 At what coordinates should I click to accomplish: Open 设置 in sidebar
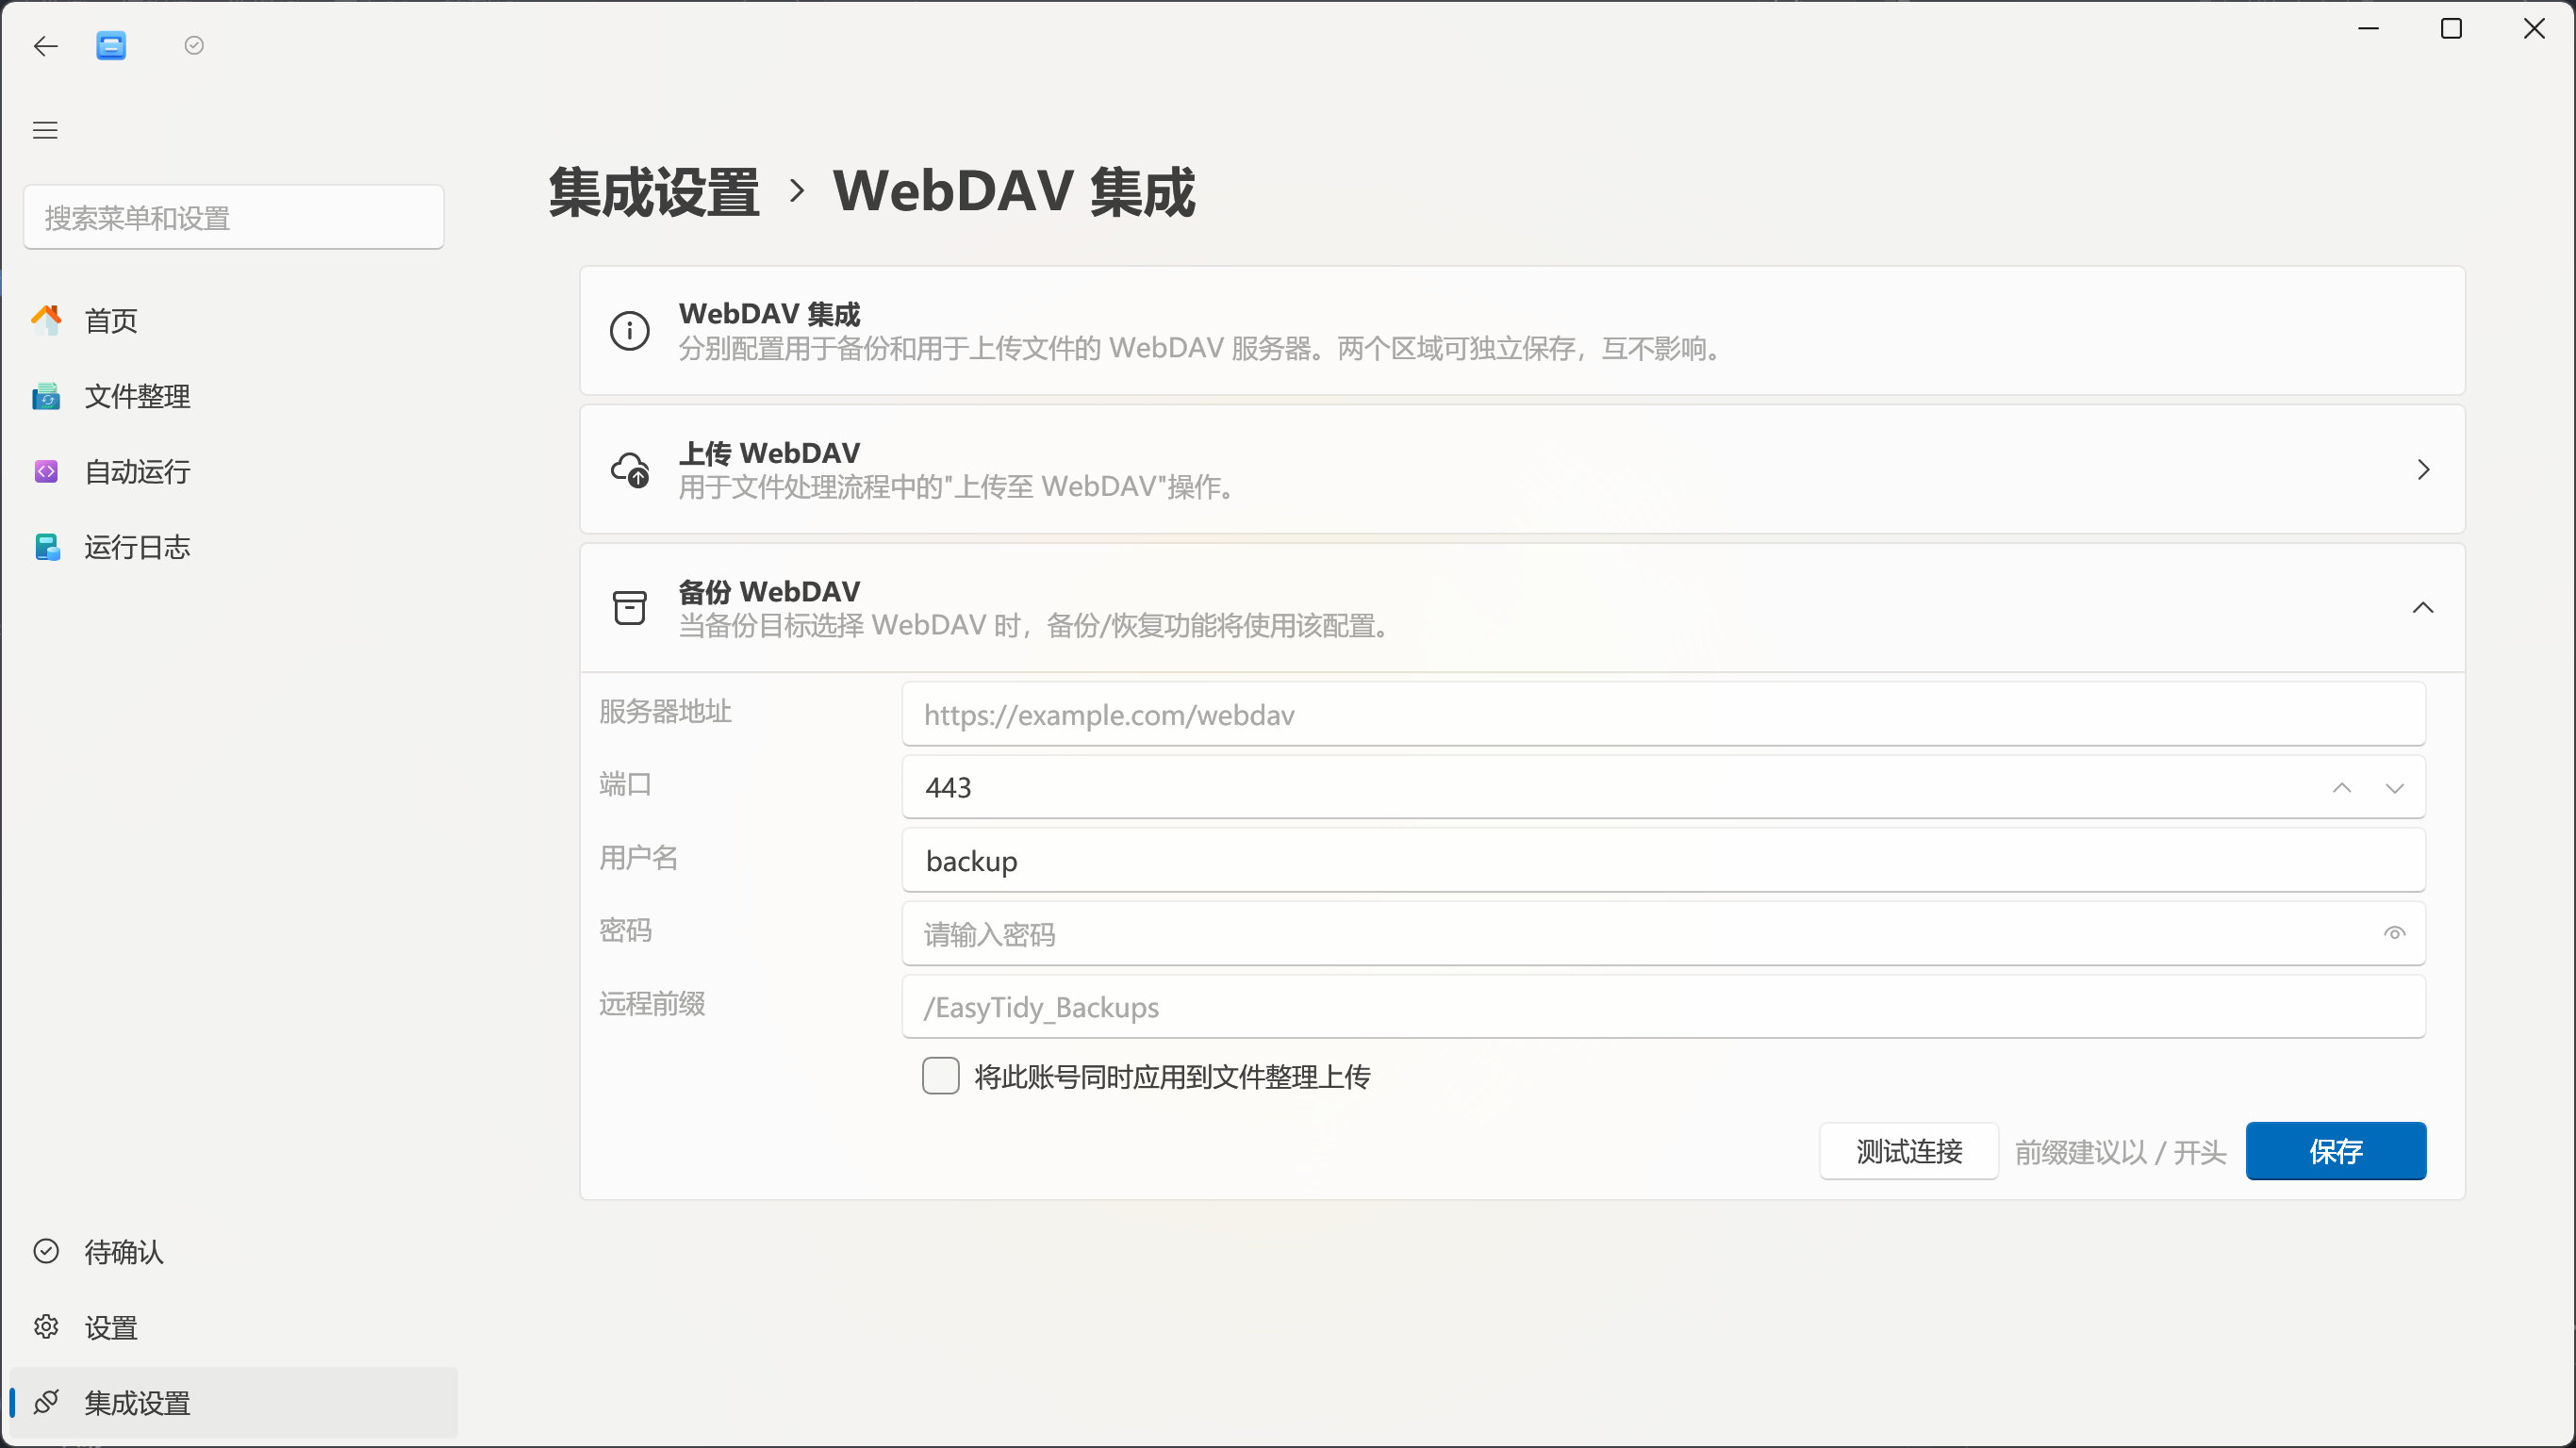click(x=234, y=1327)
